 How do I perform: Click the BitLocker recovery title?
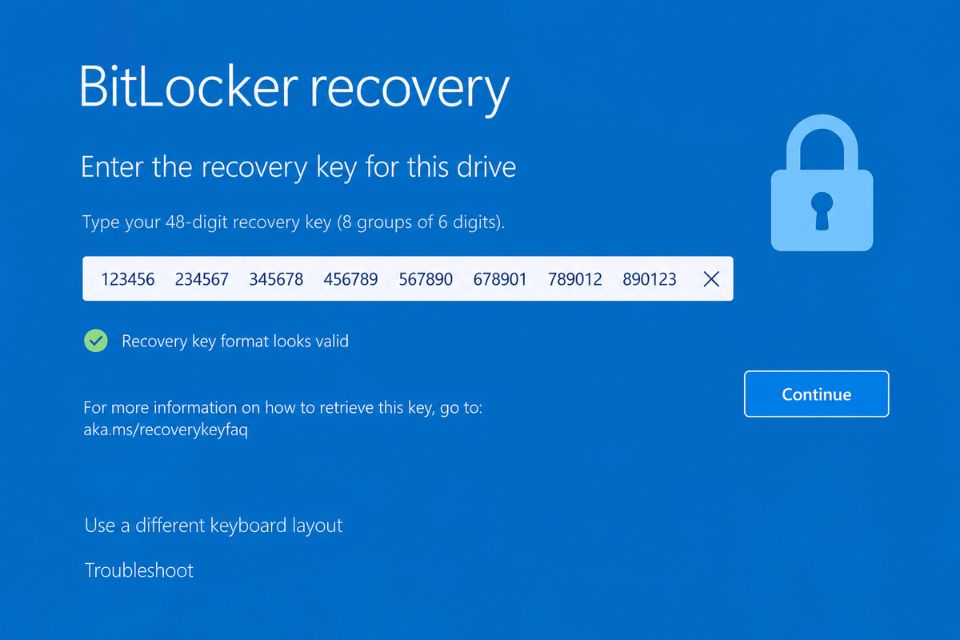294,89
